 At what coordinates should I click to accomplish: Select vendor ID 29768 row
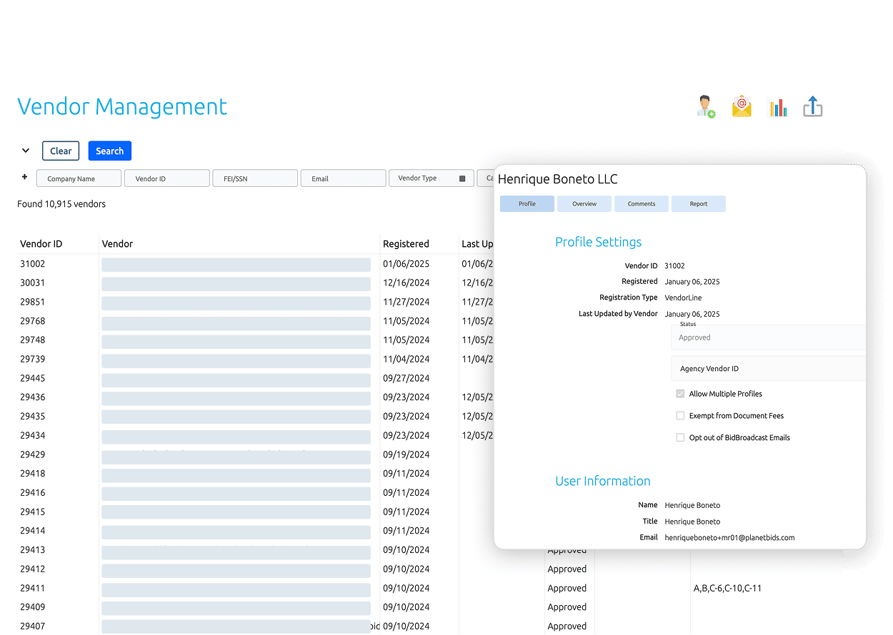click(x=32, y=321)
